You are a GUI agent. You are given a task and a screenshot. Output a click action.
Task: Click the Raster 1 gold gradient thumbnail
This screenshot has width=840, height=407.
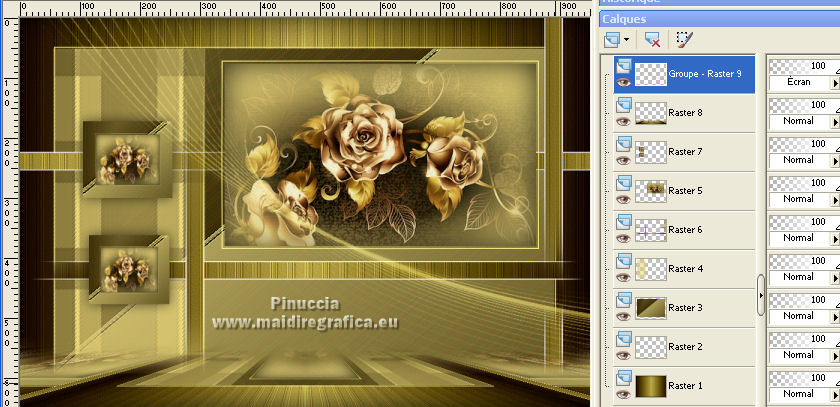[651, 387]
